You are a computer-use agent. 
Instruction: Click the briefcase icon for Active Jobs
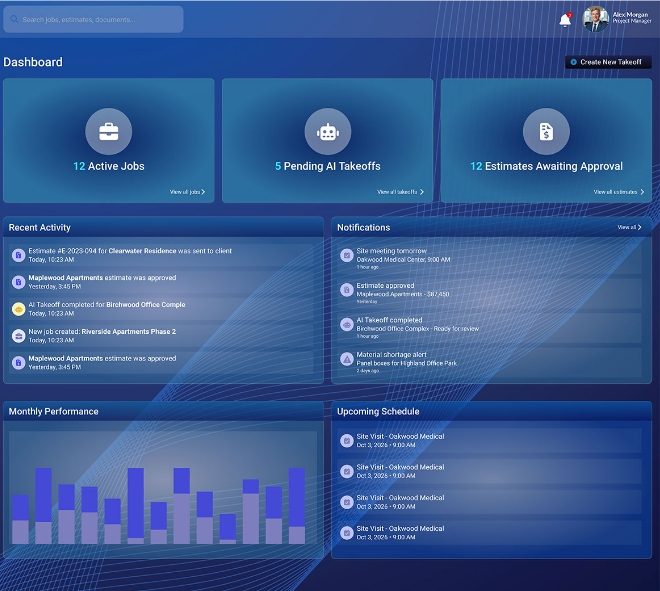[109, 132]
